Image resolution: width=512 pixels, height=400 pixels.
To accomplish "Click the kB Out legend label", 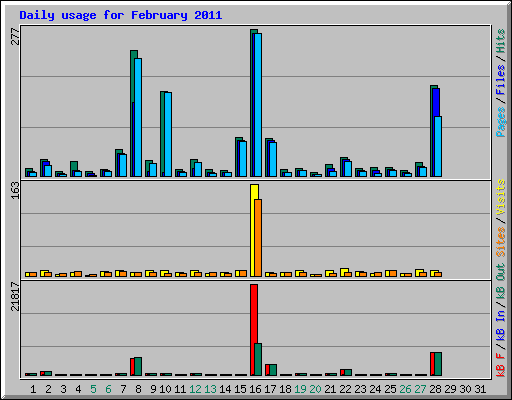I will [x=501, y=282].
